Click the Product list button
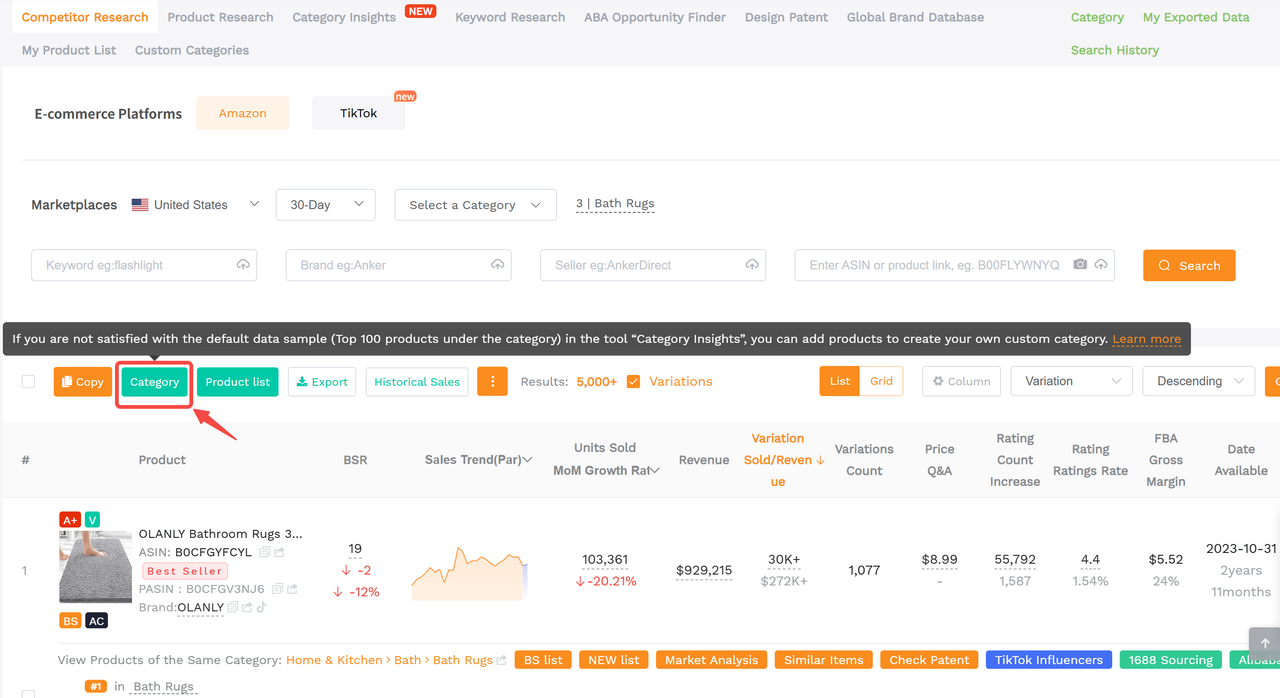 tap(238, 381)
